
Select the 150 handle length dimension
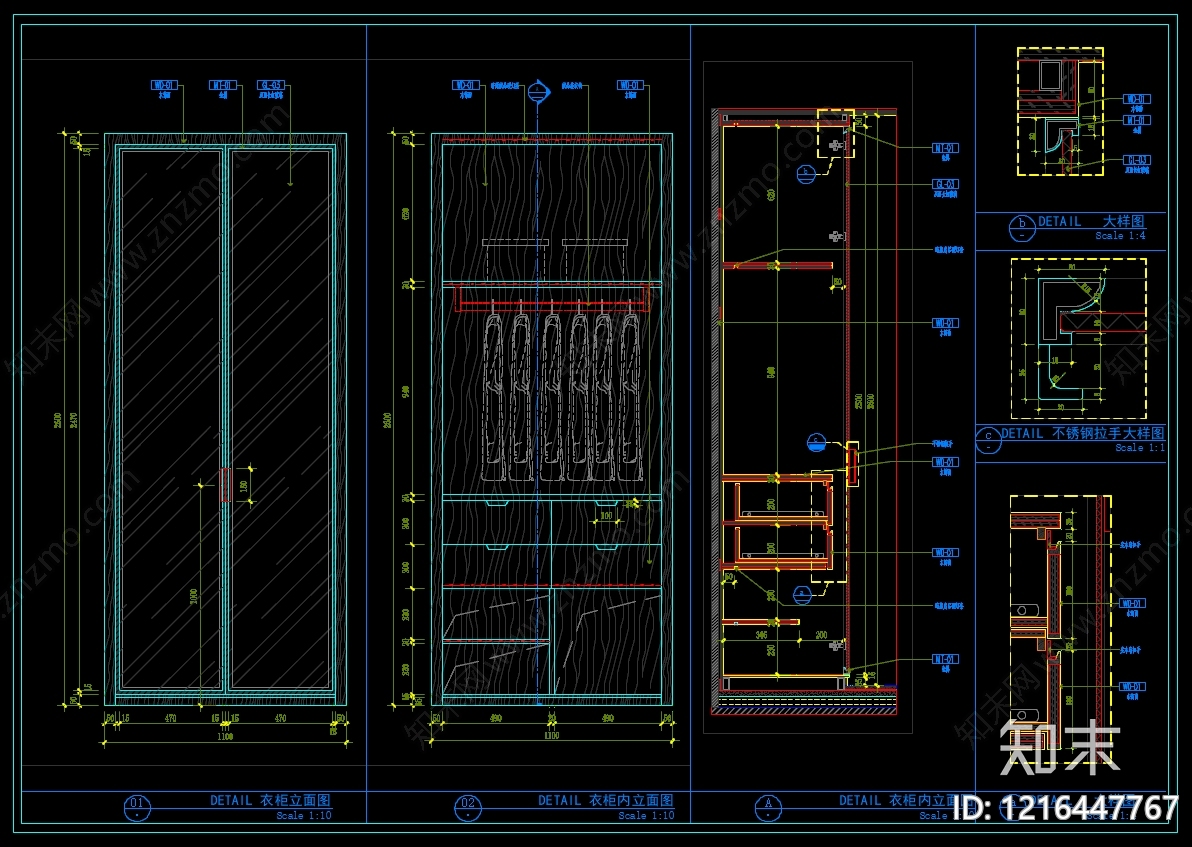[244, 485]
